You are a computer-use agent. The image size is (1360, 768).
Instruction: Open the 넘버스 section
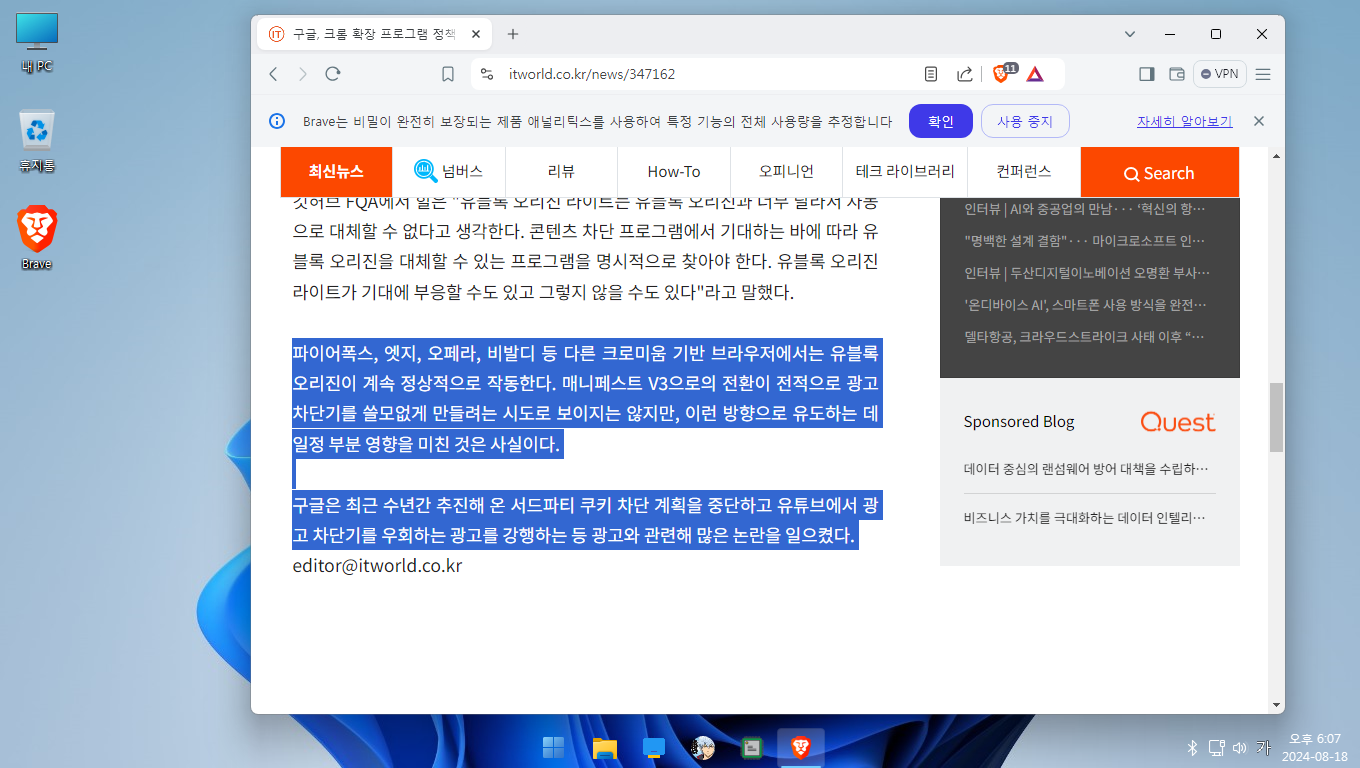tap(449, 172)
